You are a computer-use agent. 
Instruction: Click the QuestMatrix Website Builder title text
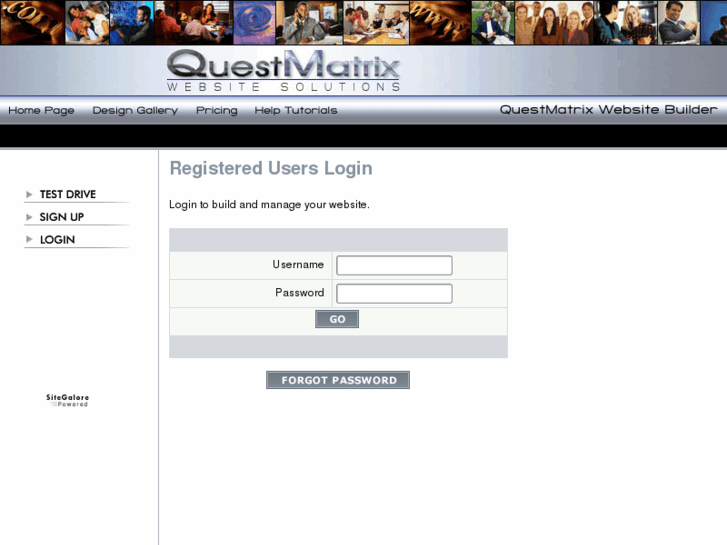tap(608, 109)
